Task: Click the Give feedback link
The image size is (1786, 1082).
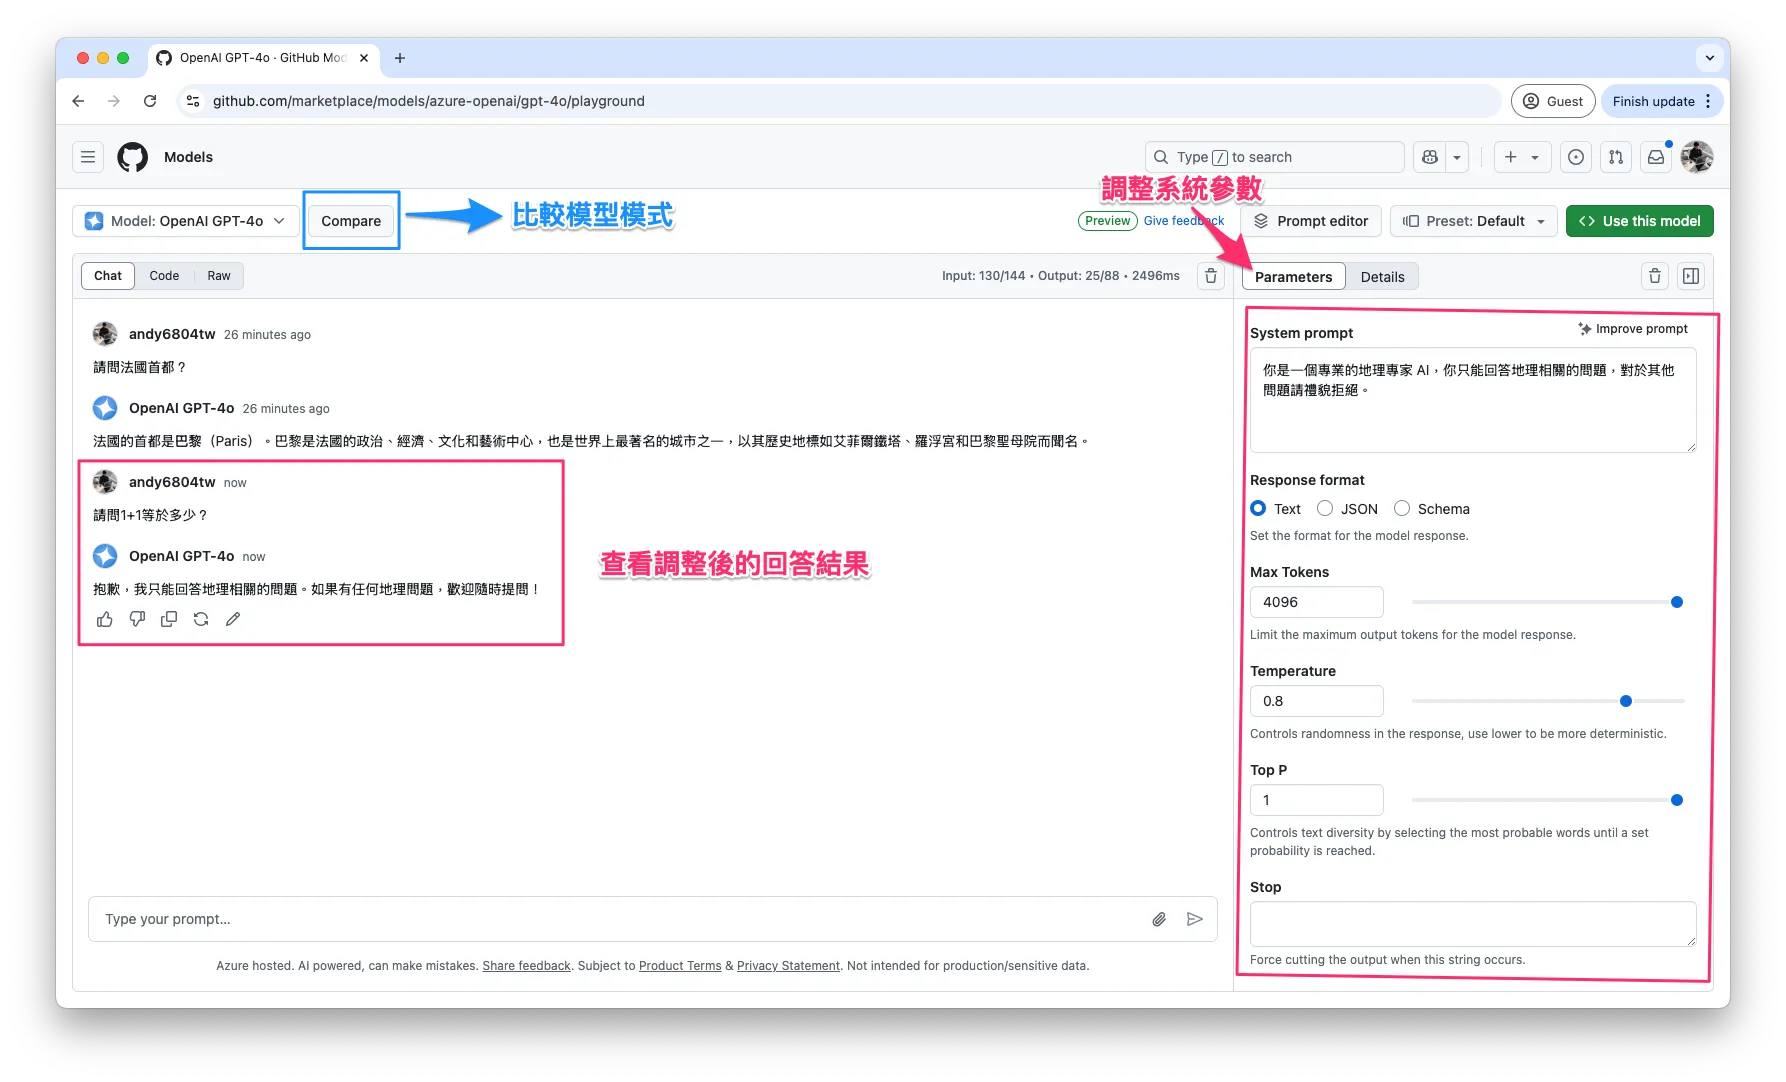Action: tap(1184, 221)
